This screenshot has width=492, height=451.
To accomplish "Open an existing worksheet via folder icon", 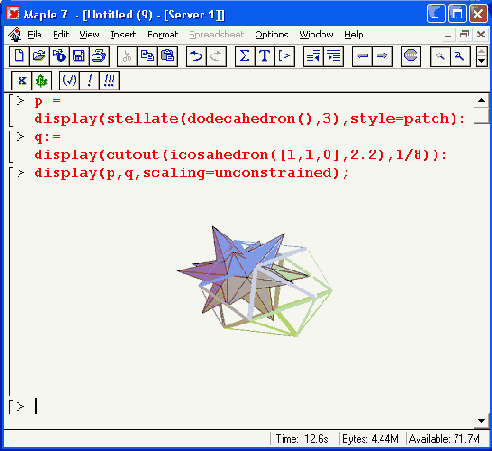I will point(39,56).
